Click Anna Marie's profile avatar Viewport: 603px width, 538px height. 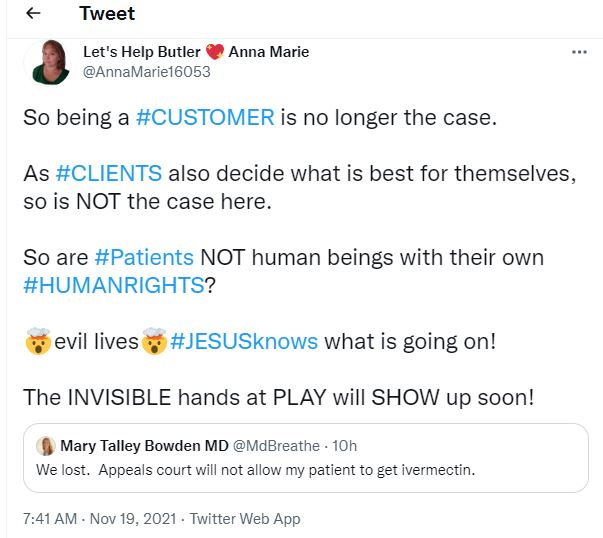(51, 62)
